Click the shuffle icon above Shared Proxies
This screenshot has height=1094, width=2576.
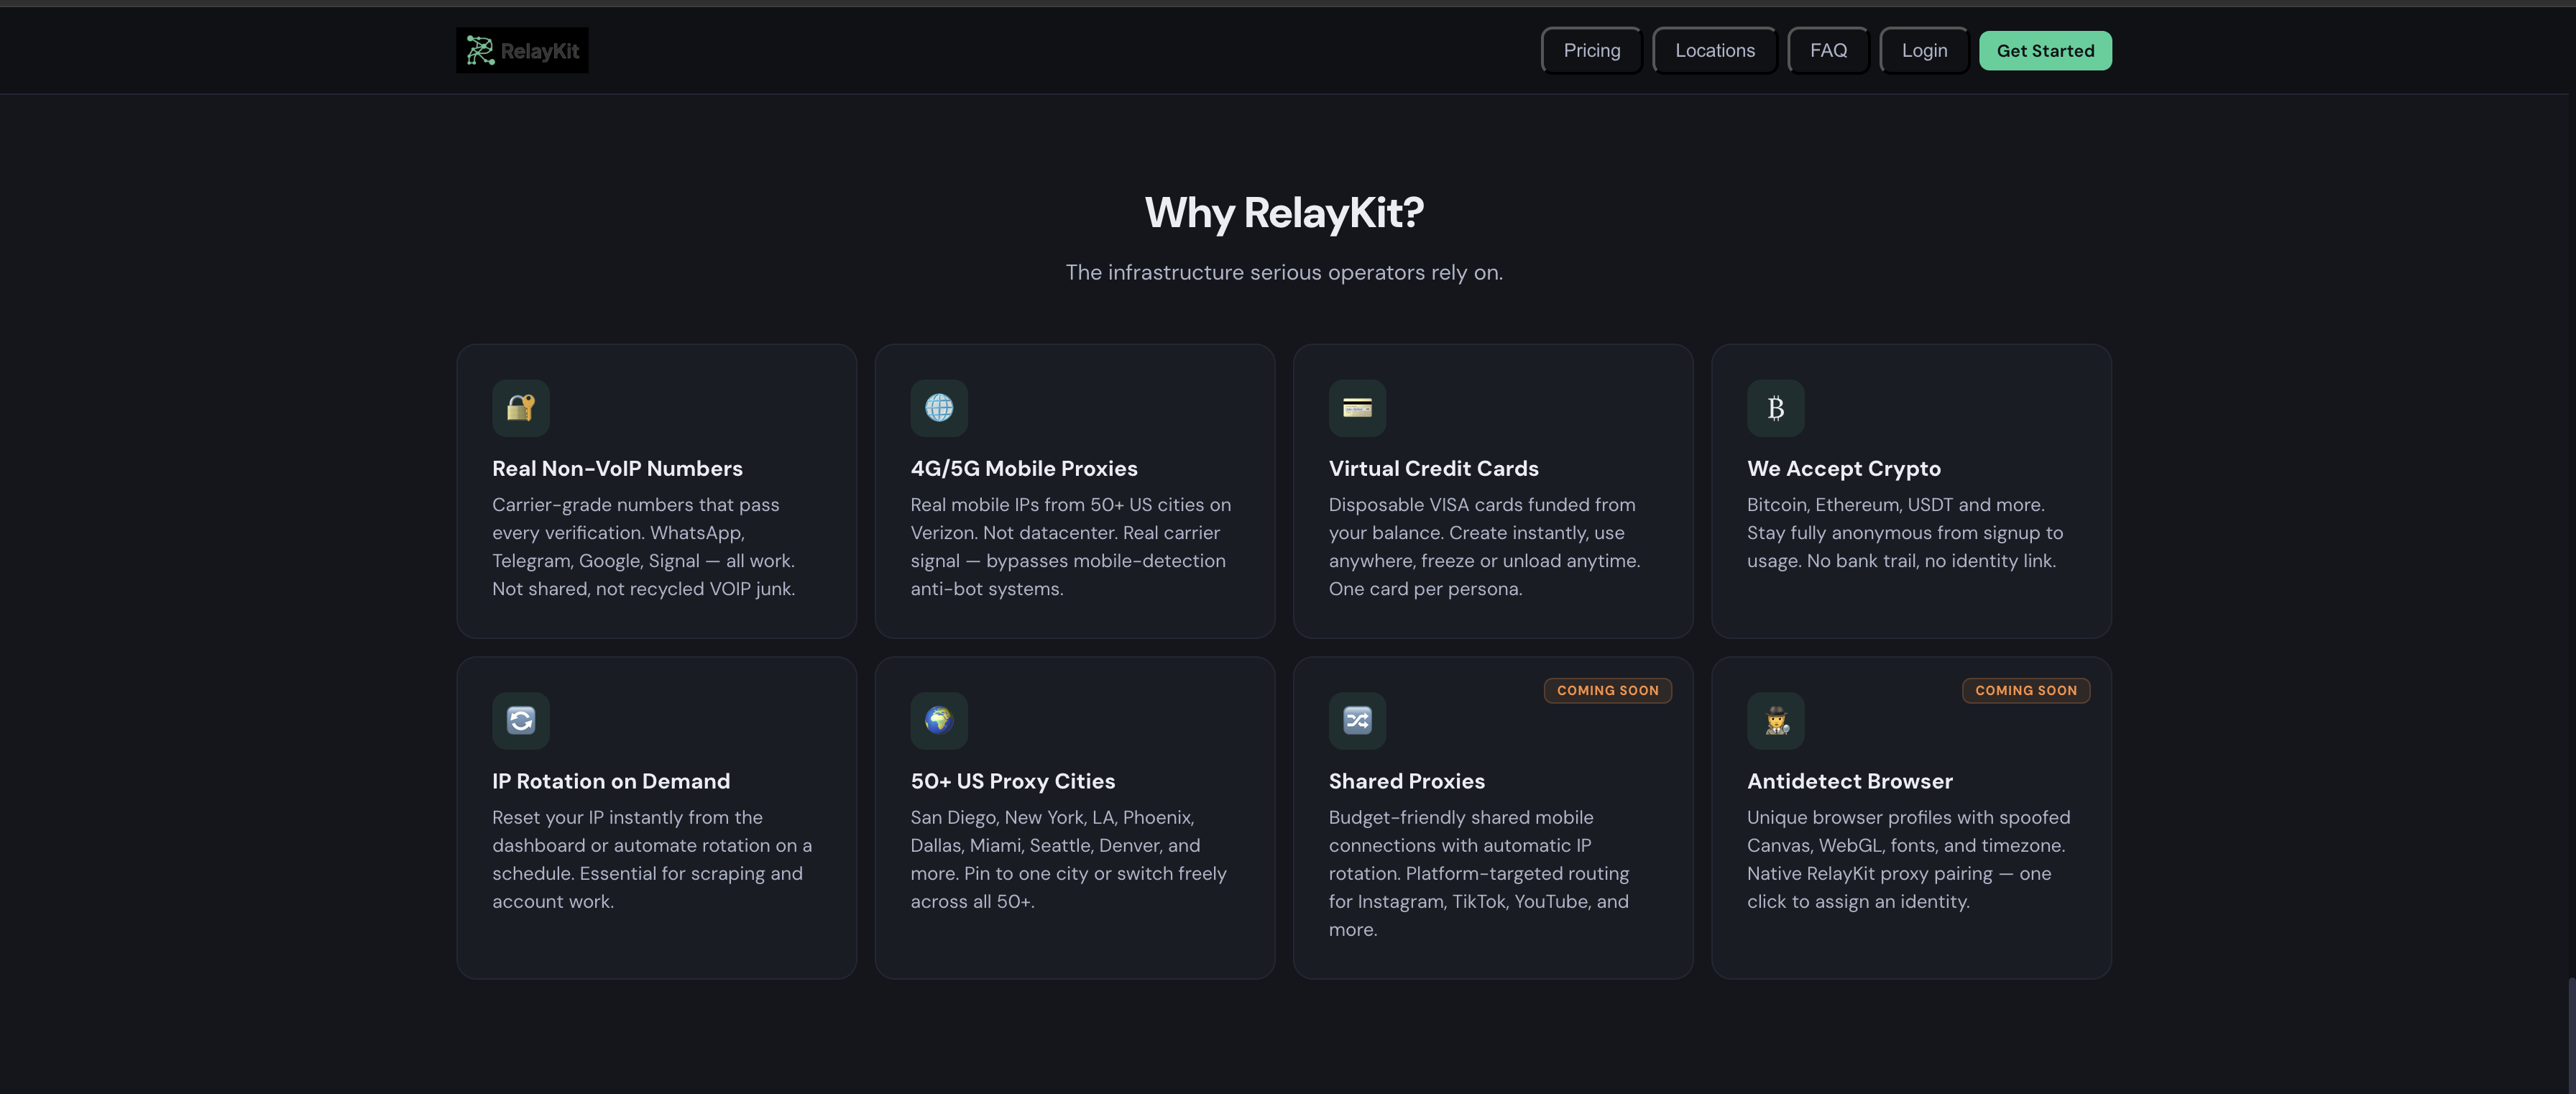(x=1356, y=720)
